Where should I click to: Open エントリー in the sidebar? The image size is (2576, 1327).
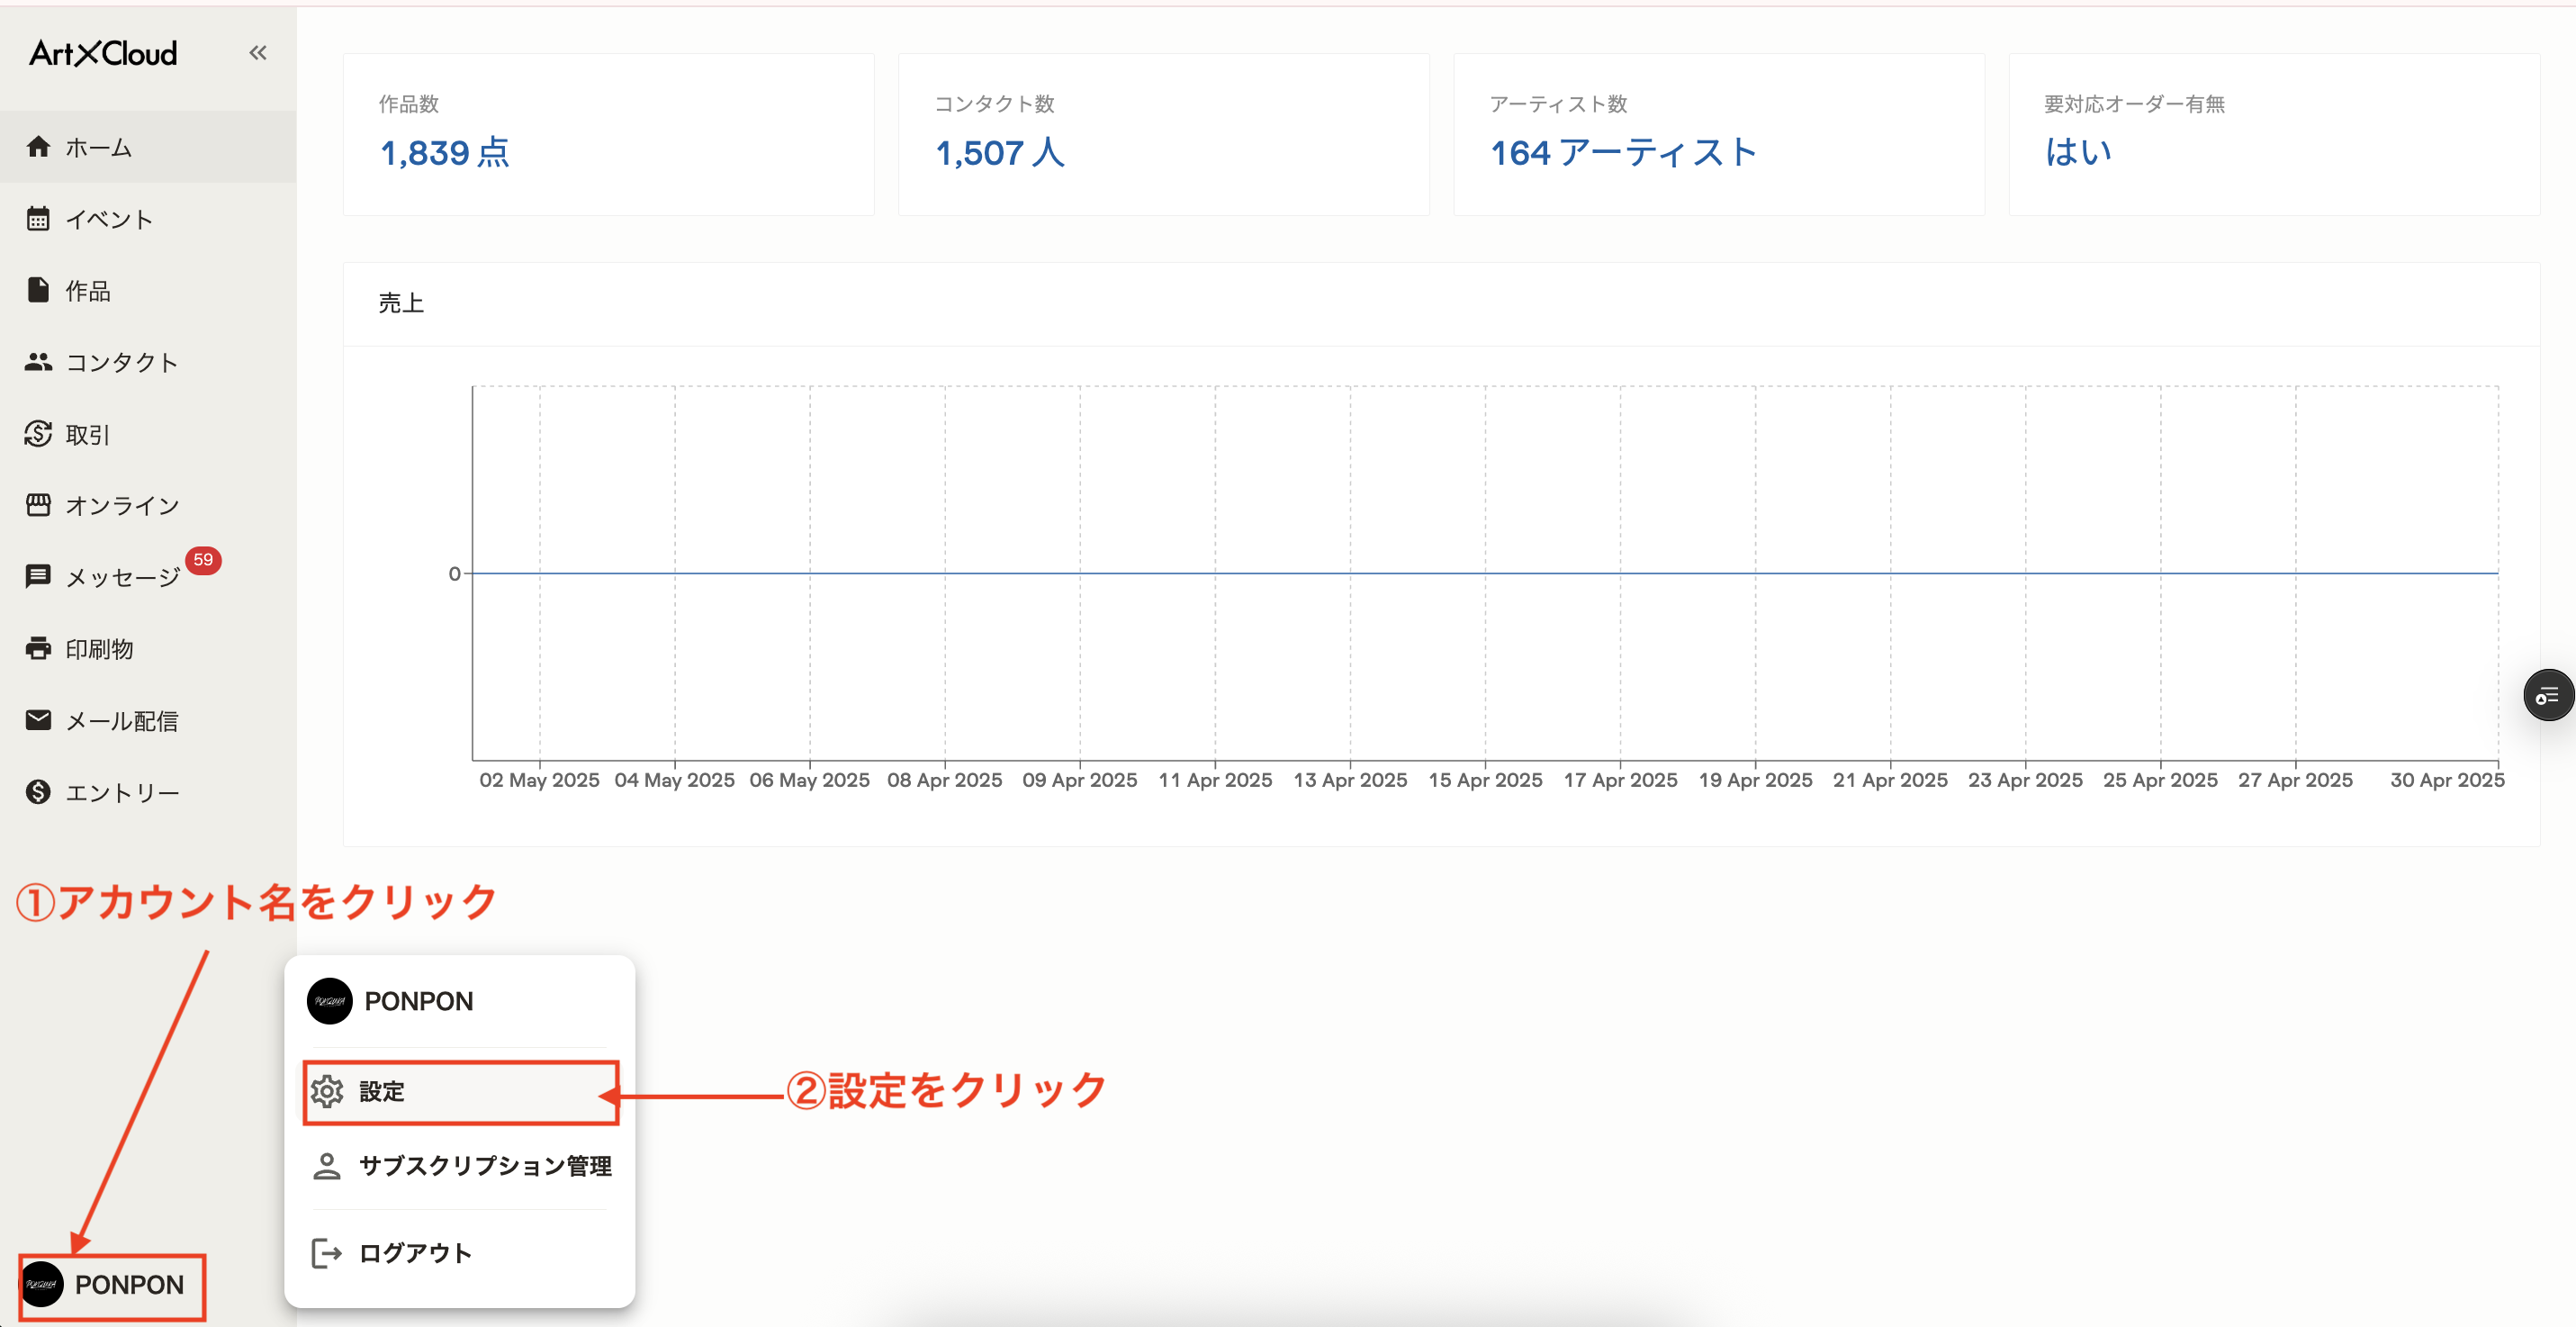(148, 792)
